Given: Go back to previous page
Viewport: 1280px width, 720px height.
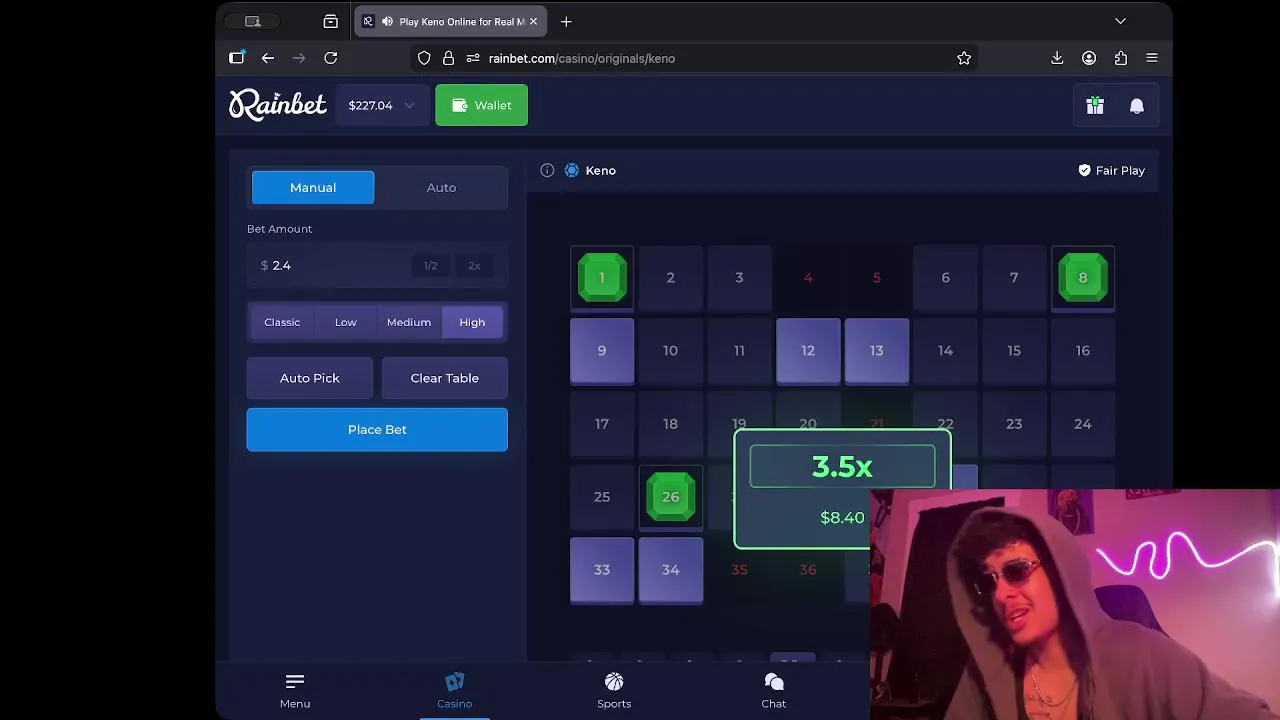Looking at the screenshot, I should tap(268, 58).
